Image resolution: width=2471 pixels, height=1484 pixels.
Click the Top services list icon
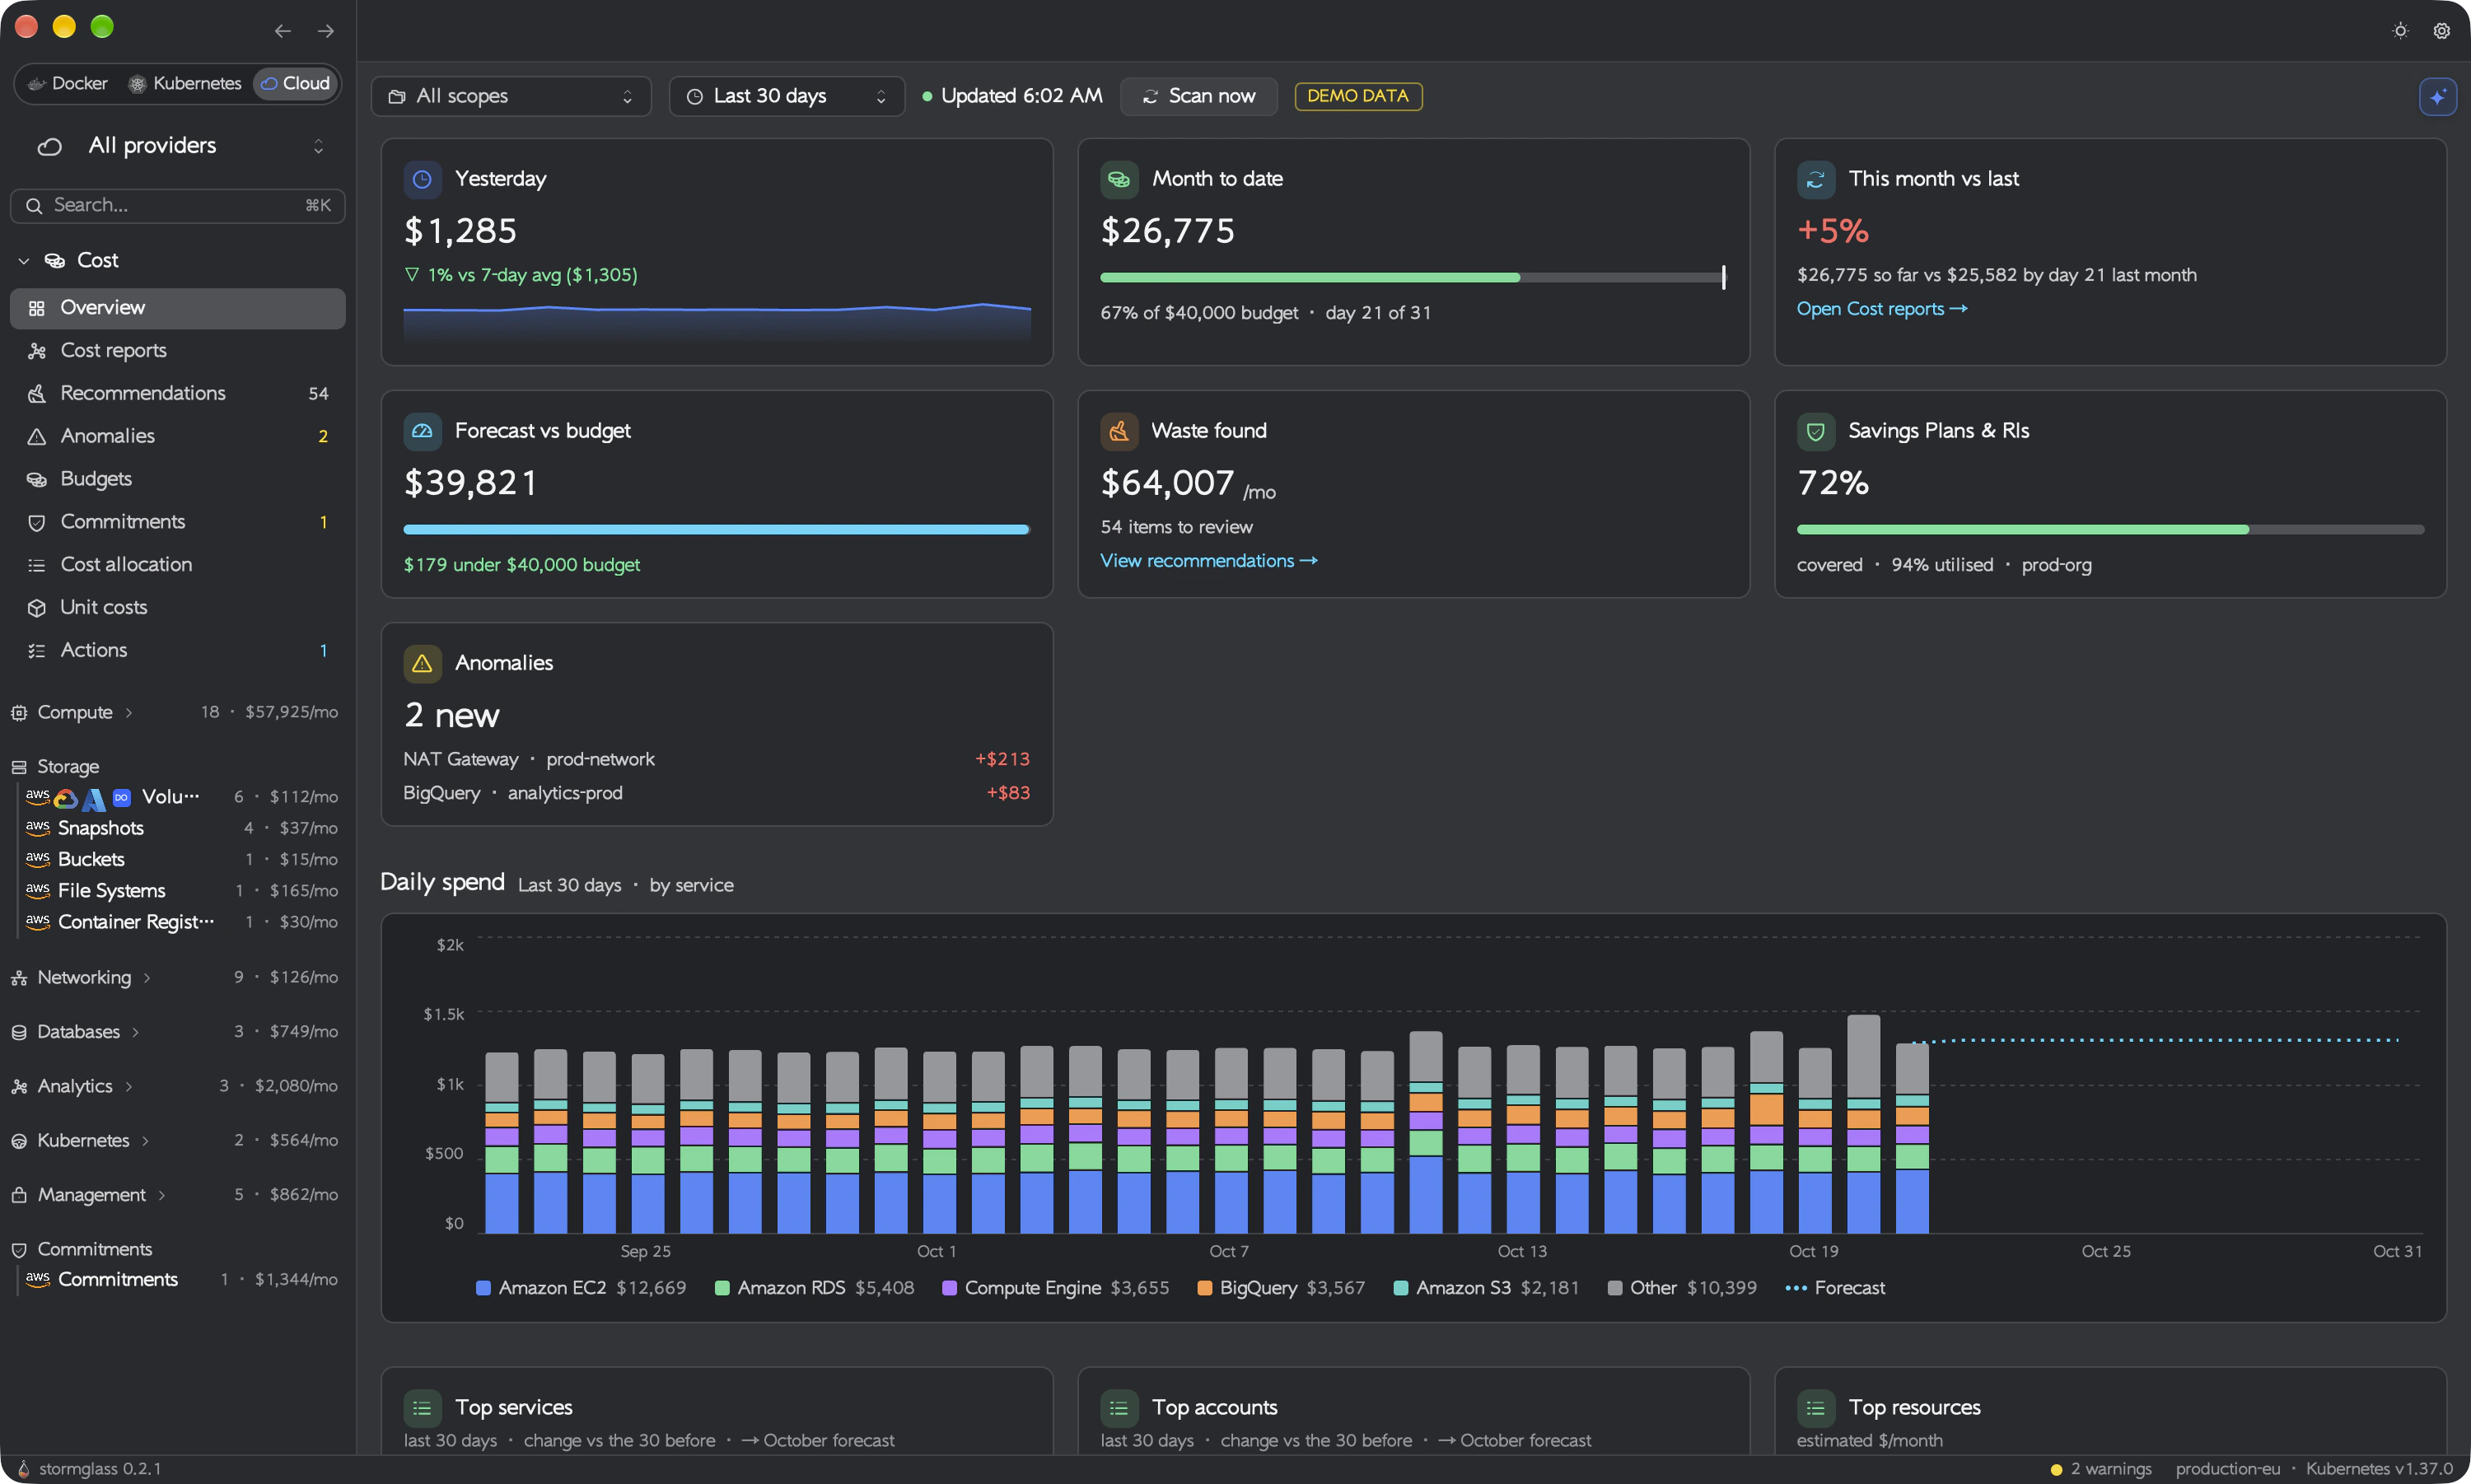tap(422, 1408)
